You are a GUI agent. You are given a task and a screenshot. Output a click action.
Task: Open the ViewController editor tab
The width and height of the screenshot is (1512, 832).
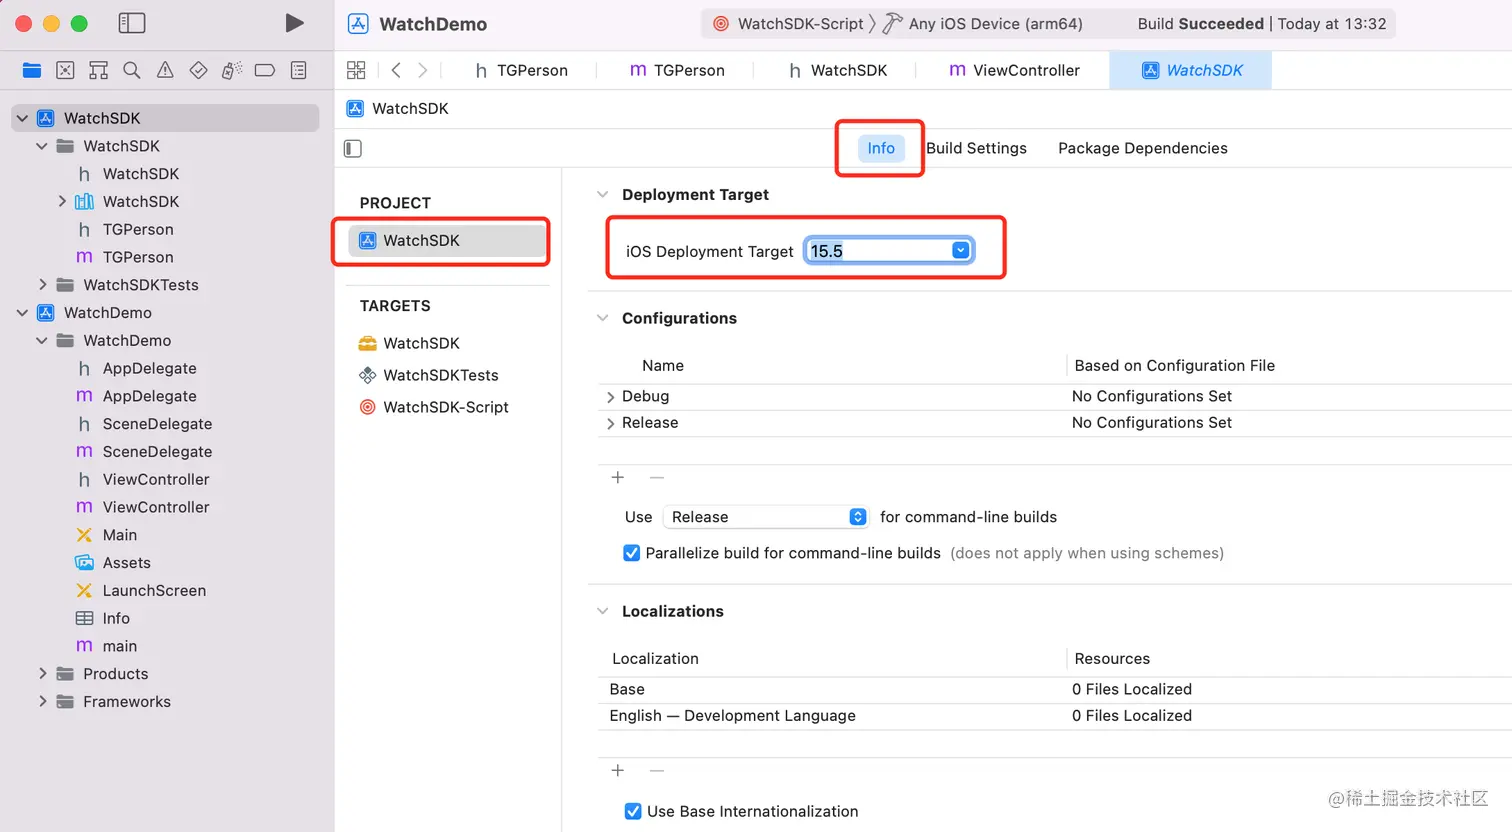pyautogui.click(x=1015, y=70)
